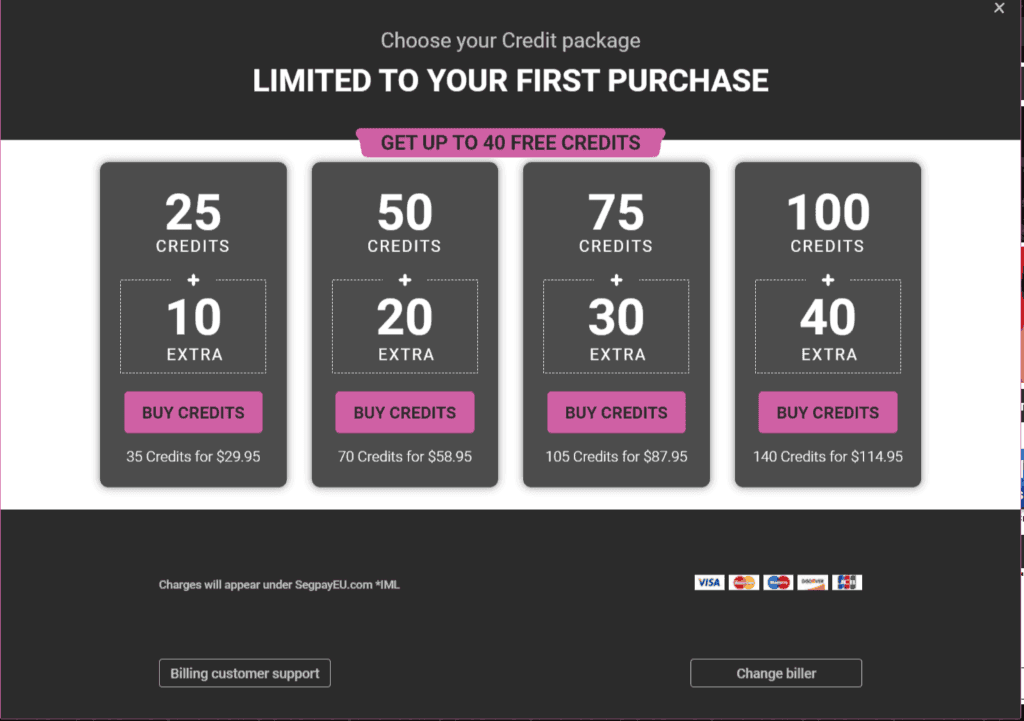The height and width of the screenshot is (721, 1024).
Task: Buy the 100 credits package
Action: tap(828, 412)
